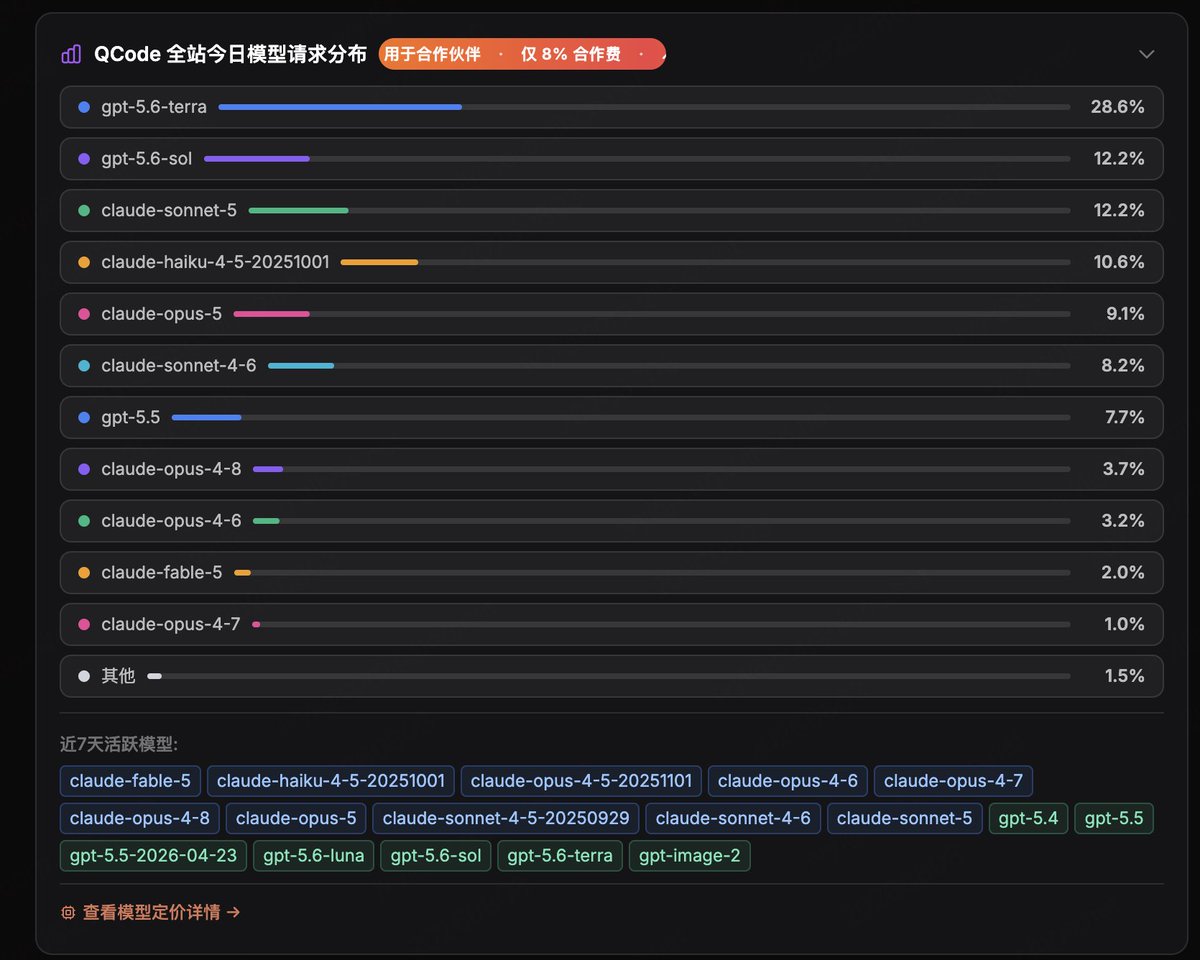The height and width of the screenshot is (960, 1200).
Task: Click the 1.0% value in the claude-opus-4-7 row
Action: pos(1124,625)
